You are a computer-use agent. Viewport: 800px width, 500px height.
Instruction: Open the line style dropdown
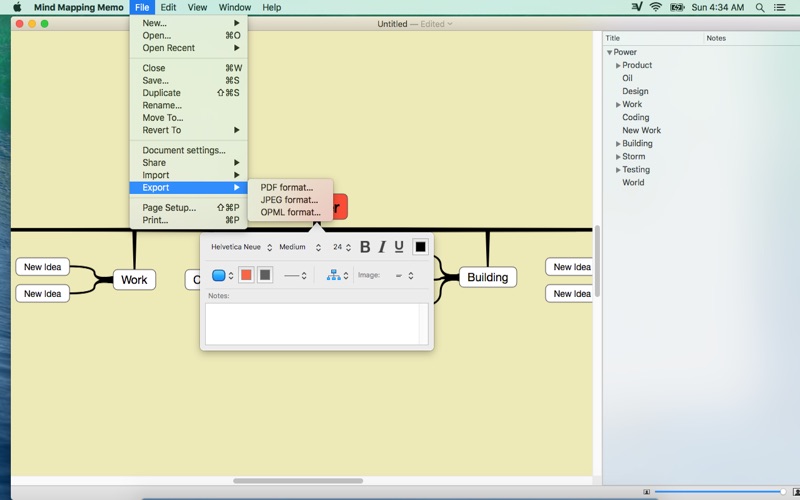(x=295, y=276)
